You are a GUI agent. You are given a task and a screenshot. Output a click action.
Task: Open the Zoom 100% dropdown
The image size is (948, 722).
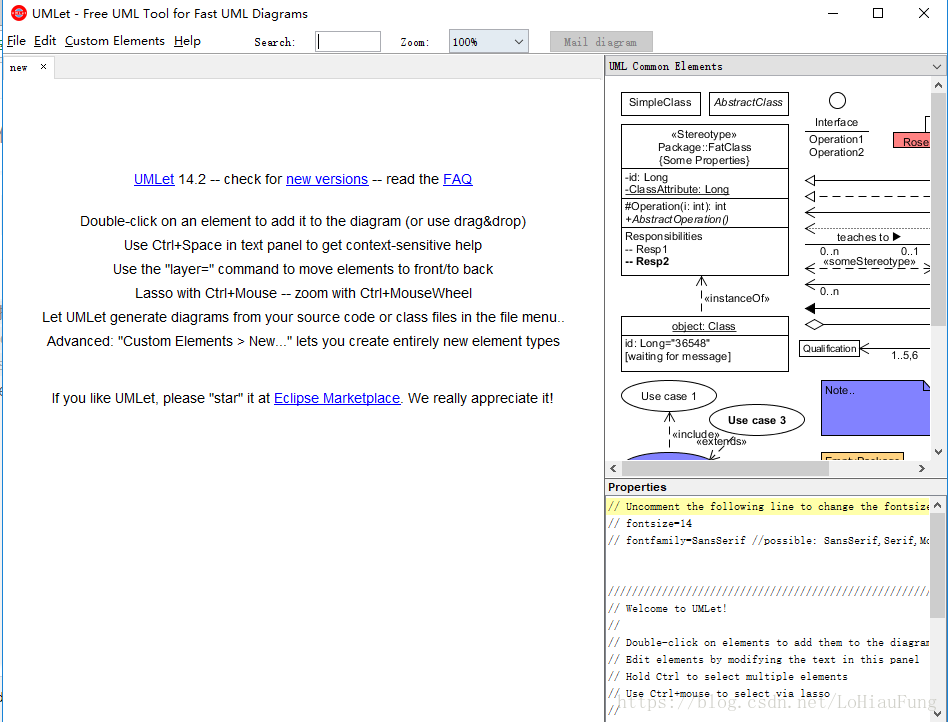489,42
